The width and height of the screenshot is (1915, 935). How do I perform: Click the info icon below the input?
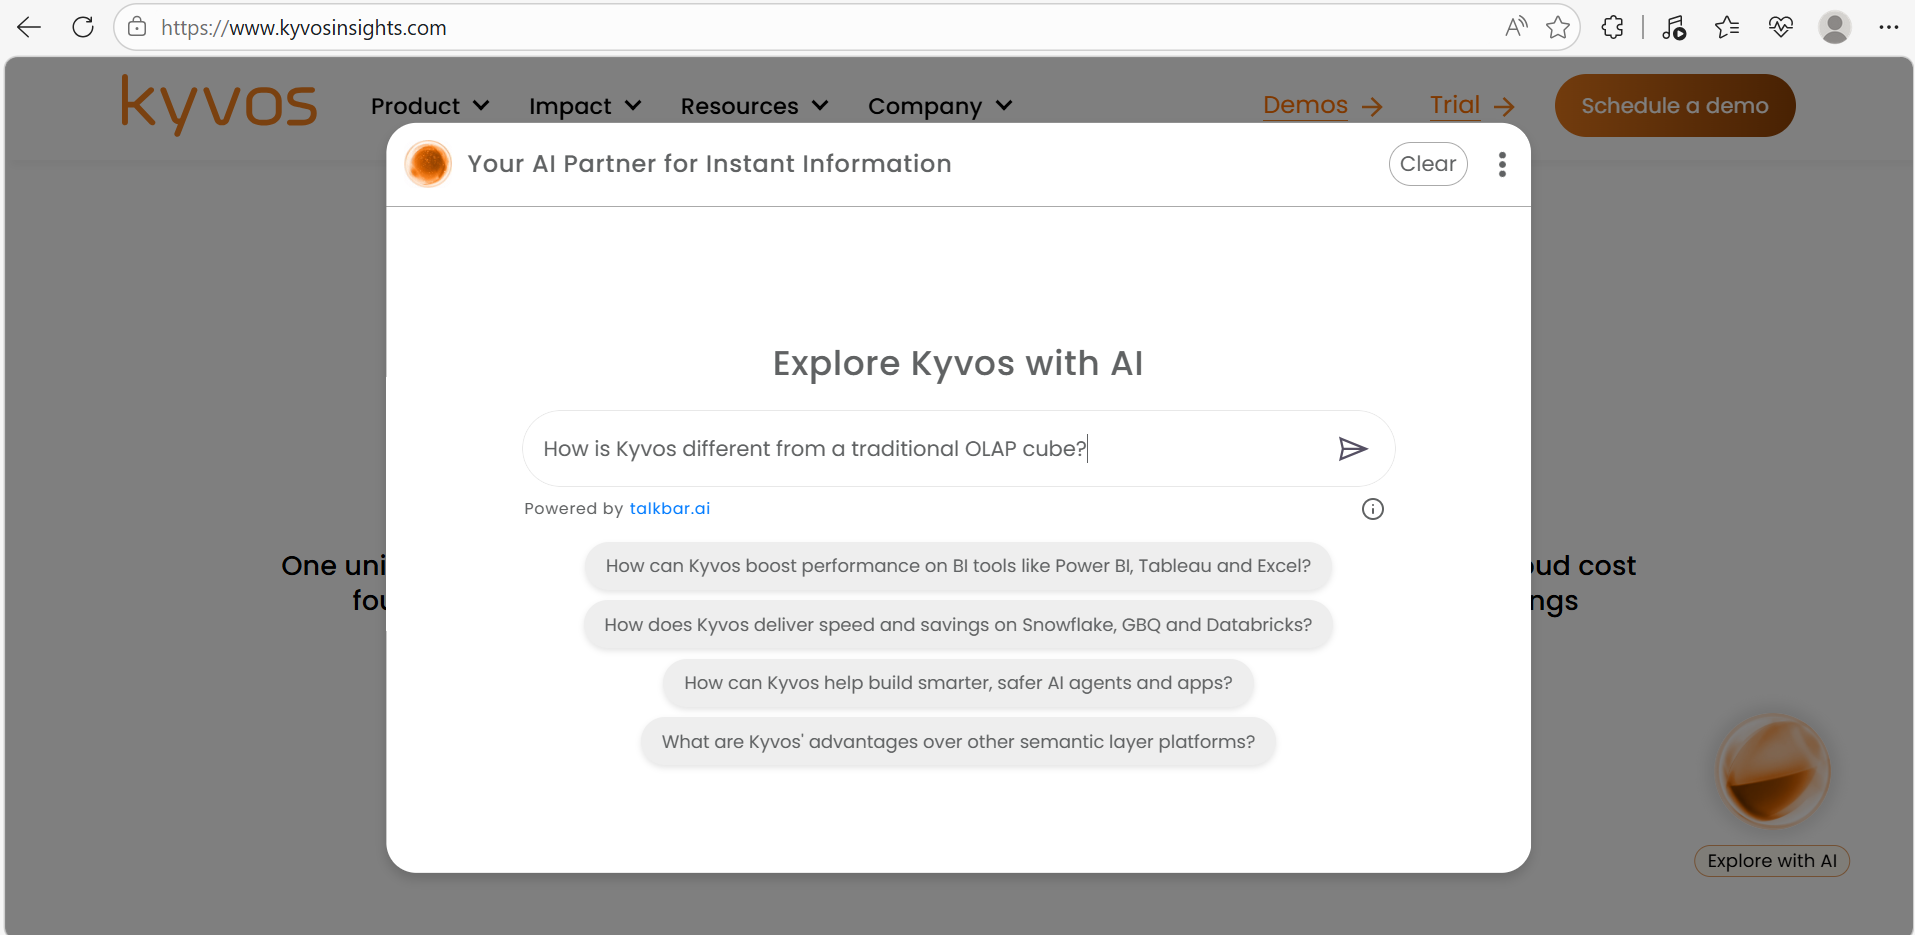1372,509
